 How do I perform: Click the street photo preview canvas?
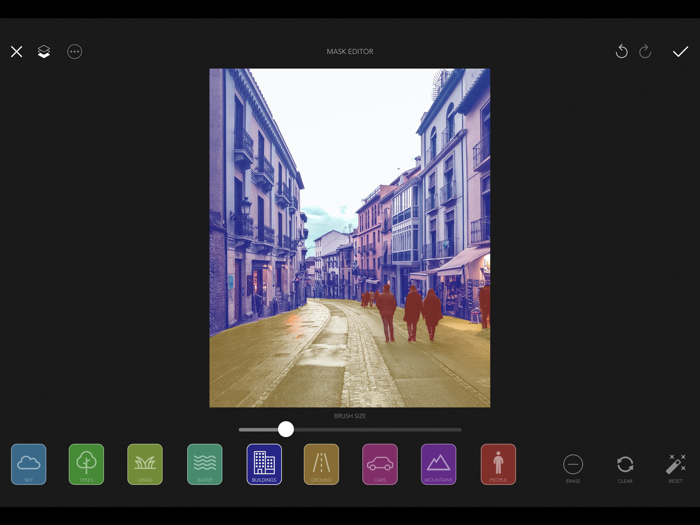350,238
